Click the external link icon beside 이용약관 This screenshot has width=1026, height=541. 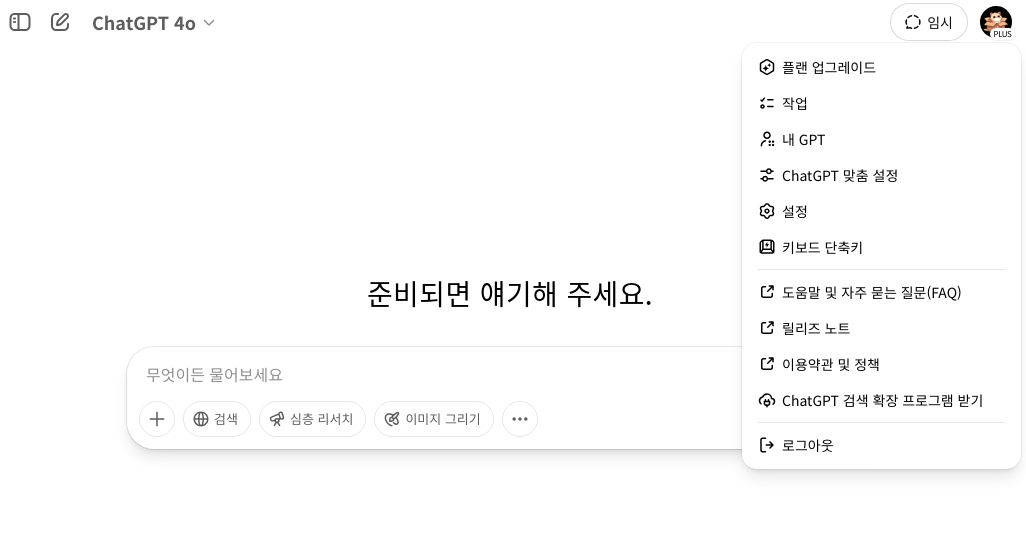pos(766,364)
